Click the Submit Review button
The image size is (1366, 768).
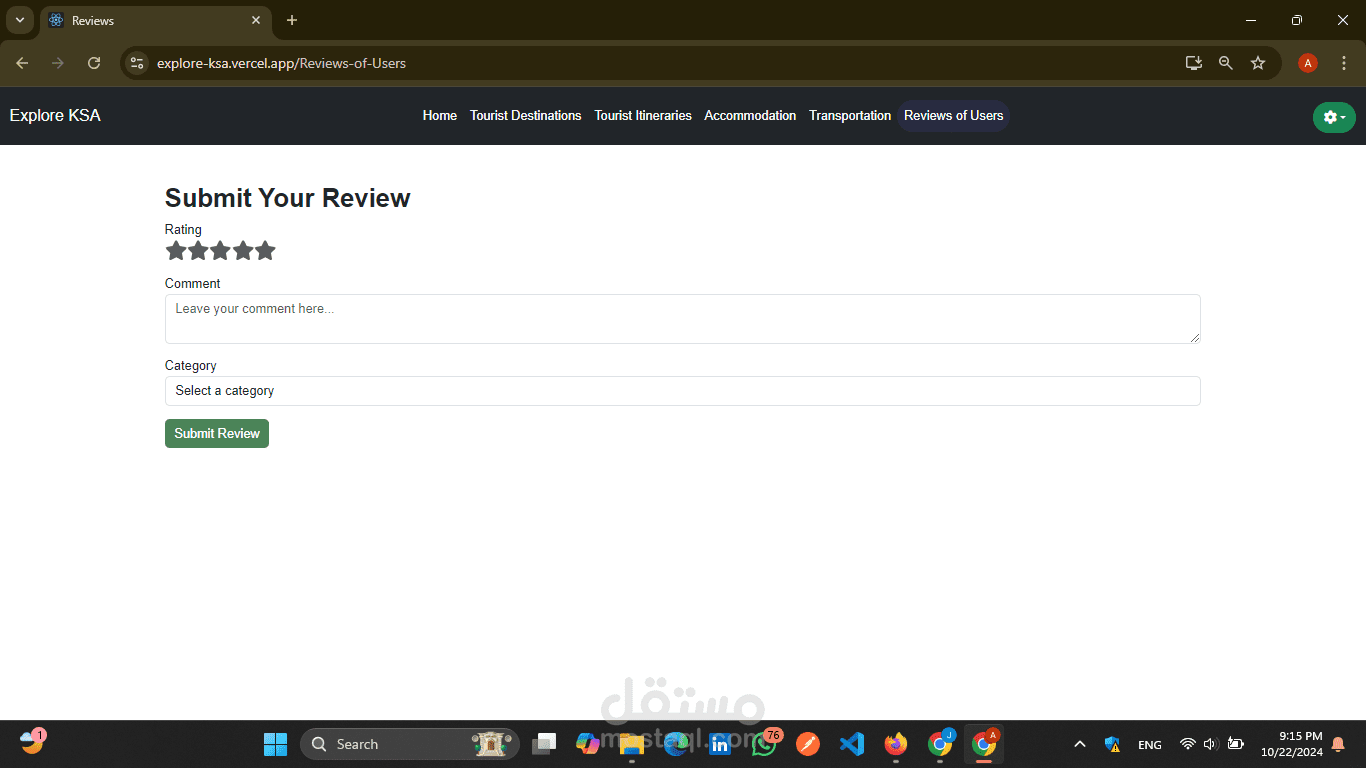click(x=217, y=433)
